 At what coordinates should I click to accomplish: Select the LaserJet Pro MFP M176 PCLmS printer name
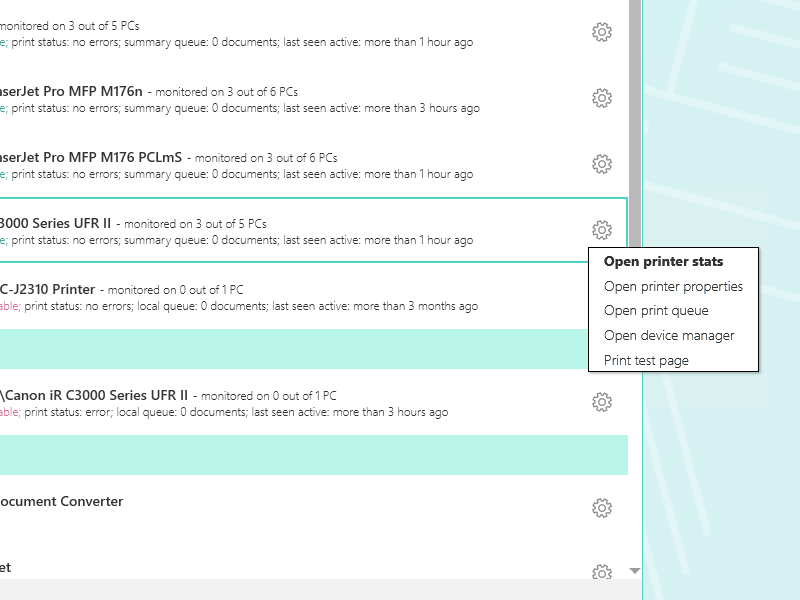pos(90,157)
